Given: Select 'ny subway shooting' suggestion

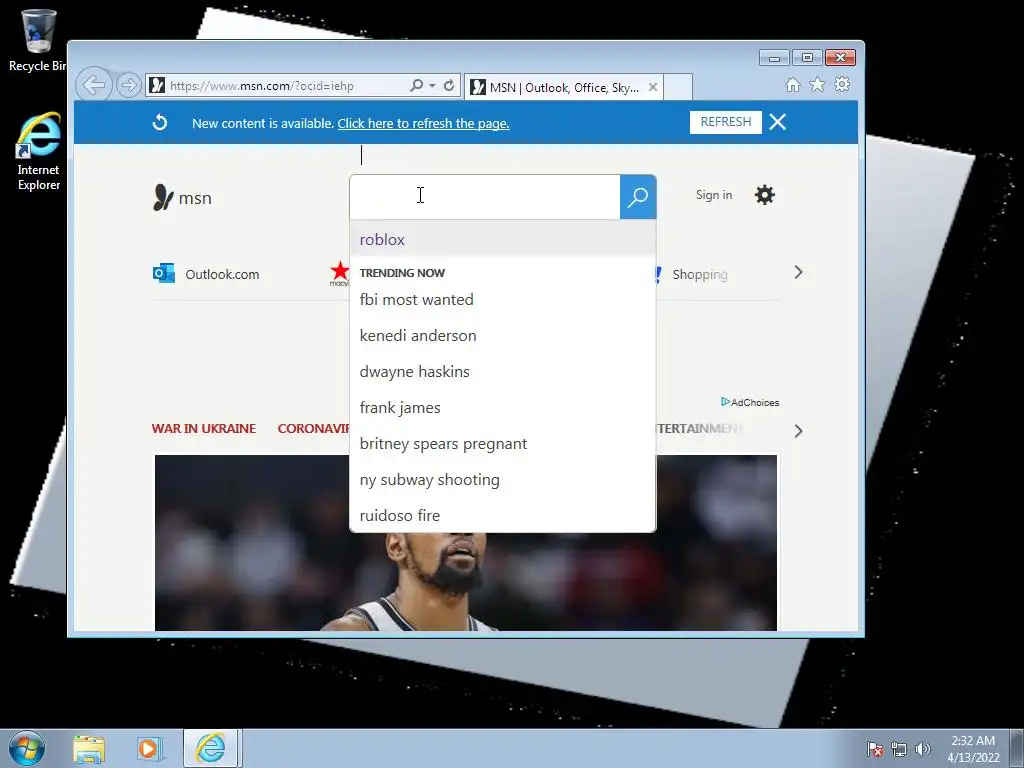Looking at the screenshot, I should [502, 479].
